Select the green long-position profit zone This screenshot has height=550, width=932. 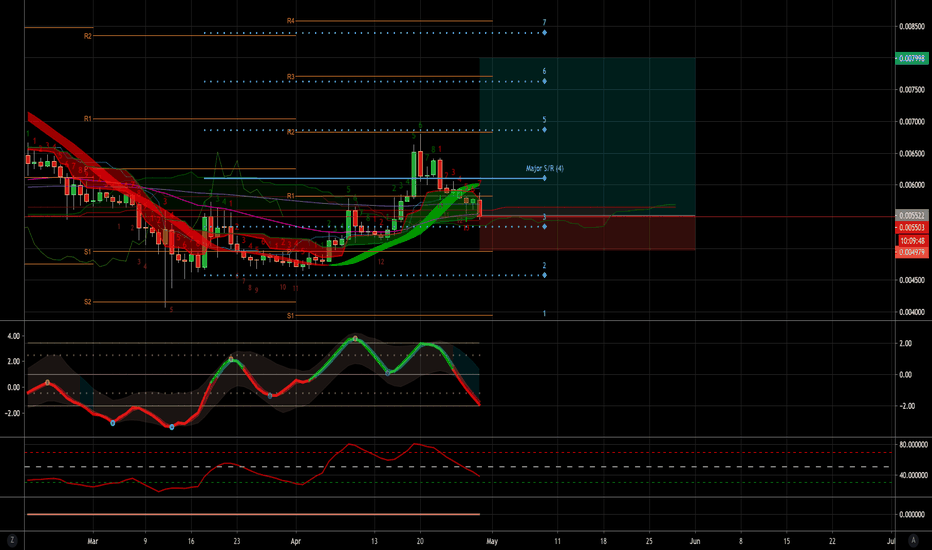587,137
